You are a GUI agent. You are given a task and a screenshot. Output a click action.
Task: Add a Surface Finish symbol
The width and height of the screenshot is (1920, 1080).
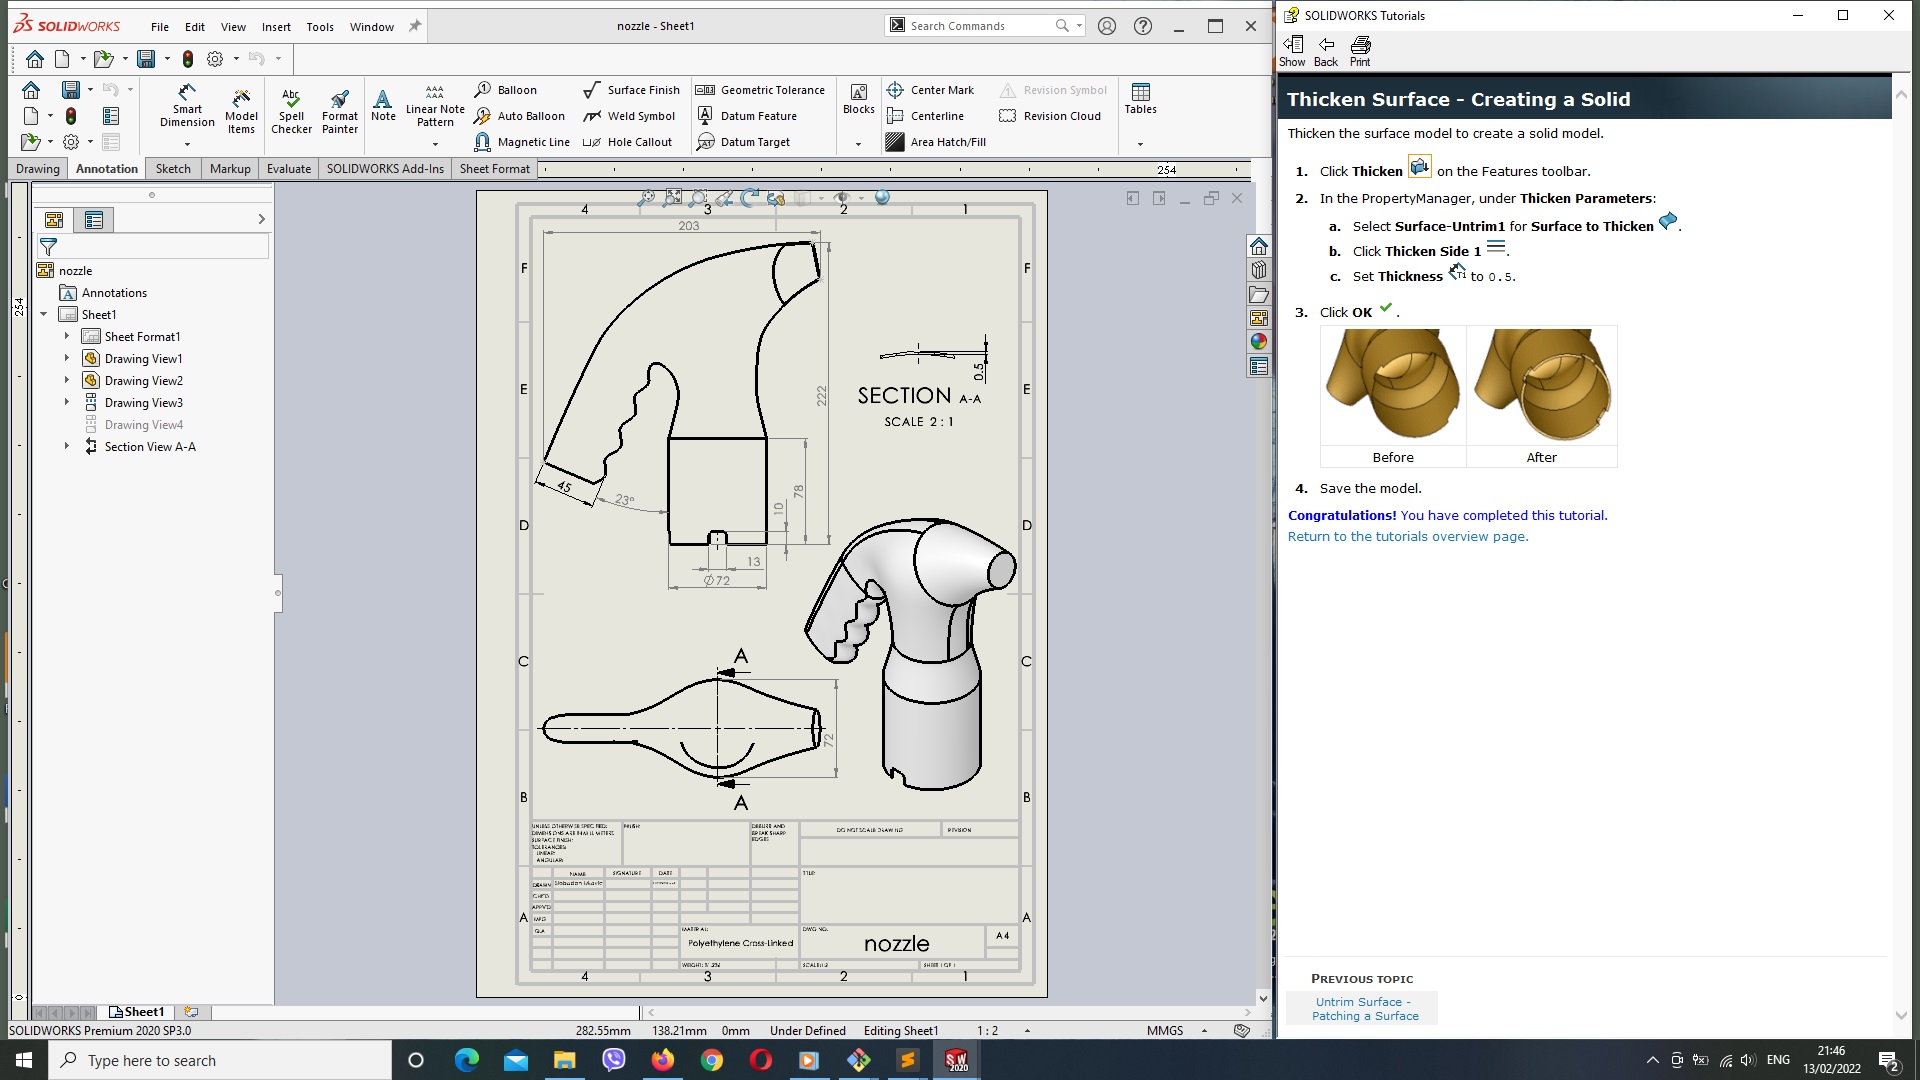(x=631, y=90)
